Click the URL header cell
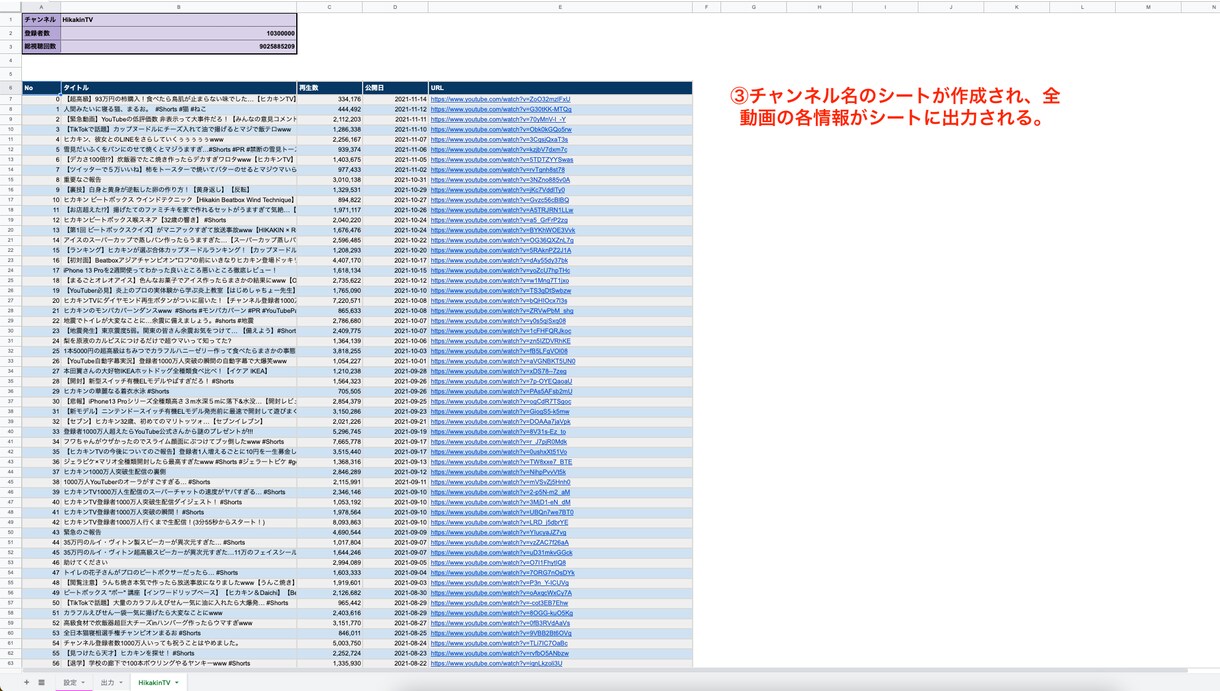1220x691 pixels. (560, 88)
